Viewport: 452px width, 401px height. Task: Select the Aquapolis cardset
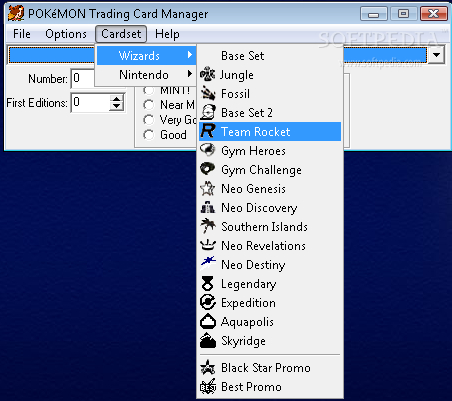point(270,322)
